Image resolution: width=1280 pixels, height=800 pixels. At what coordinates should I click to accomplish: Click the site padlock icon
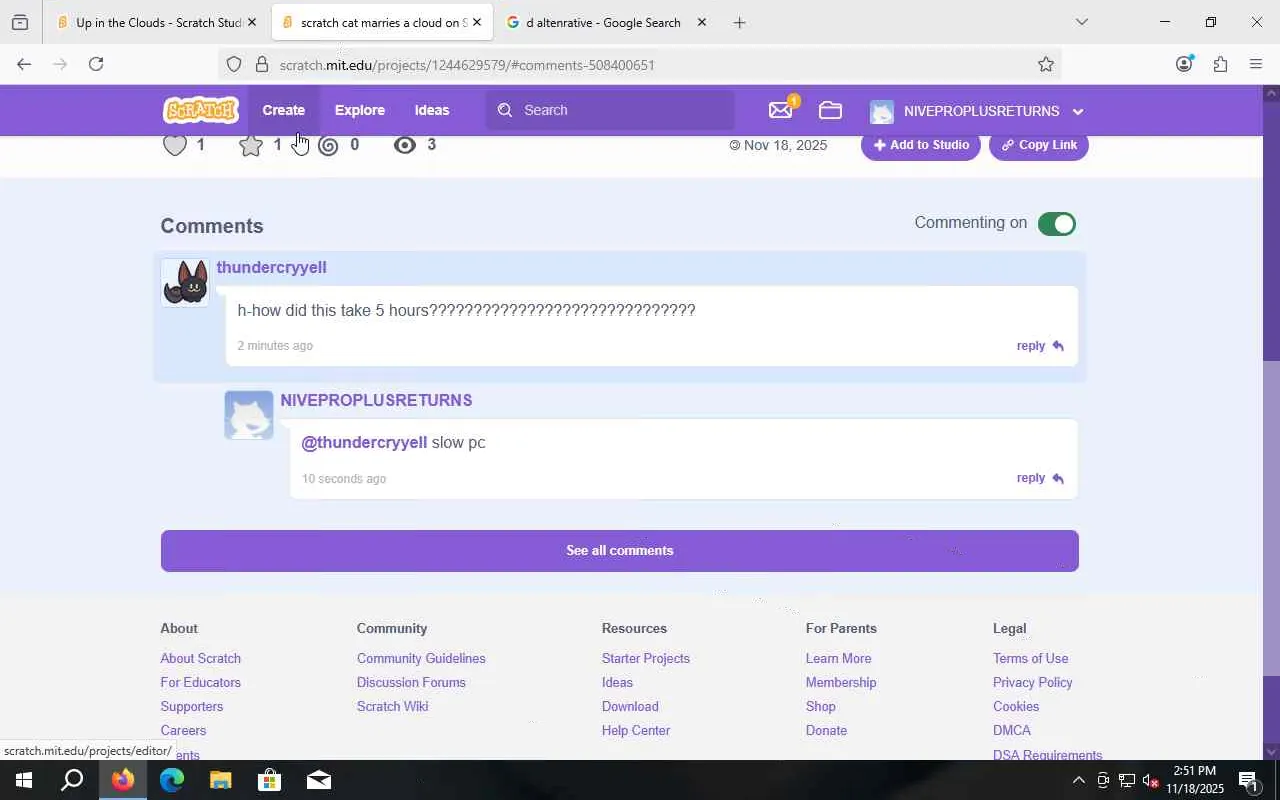(262, 65)
